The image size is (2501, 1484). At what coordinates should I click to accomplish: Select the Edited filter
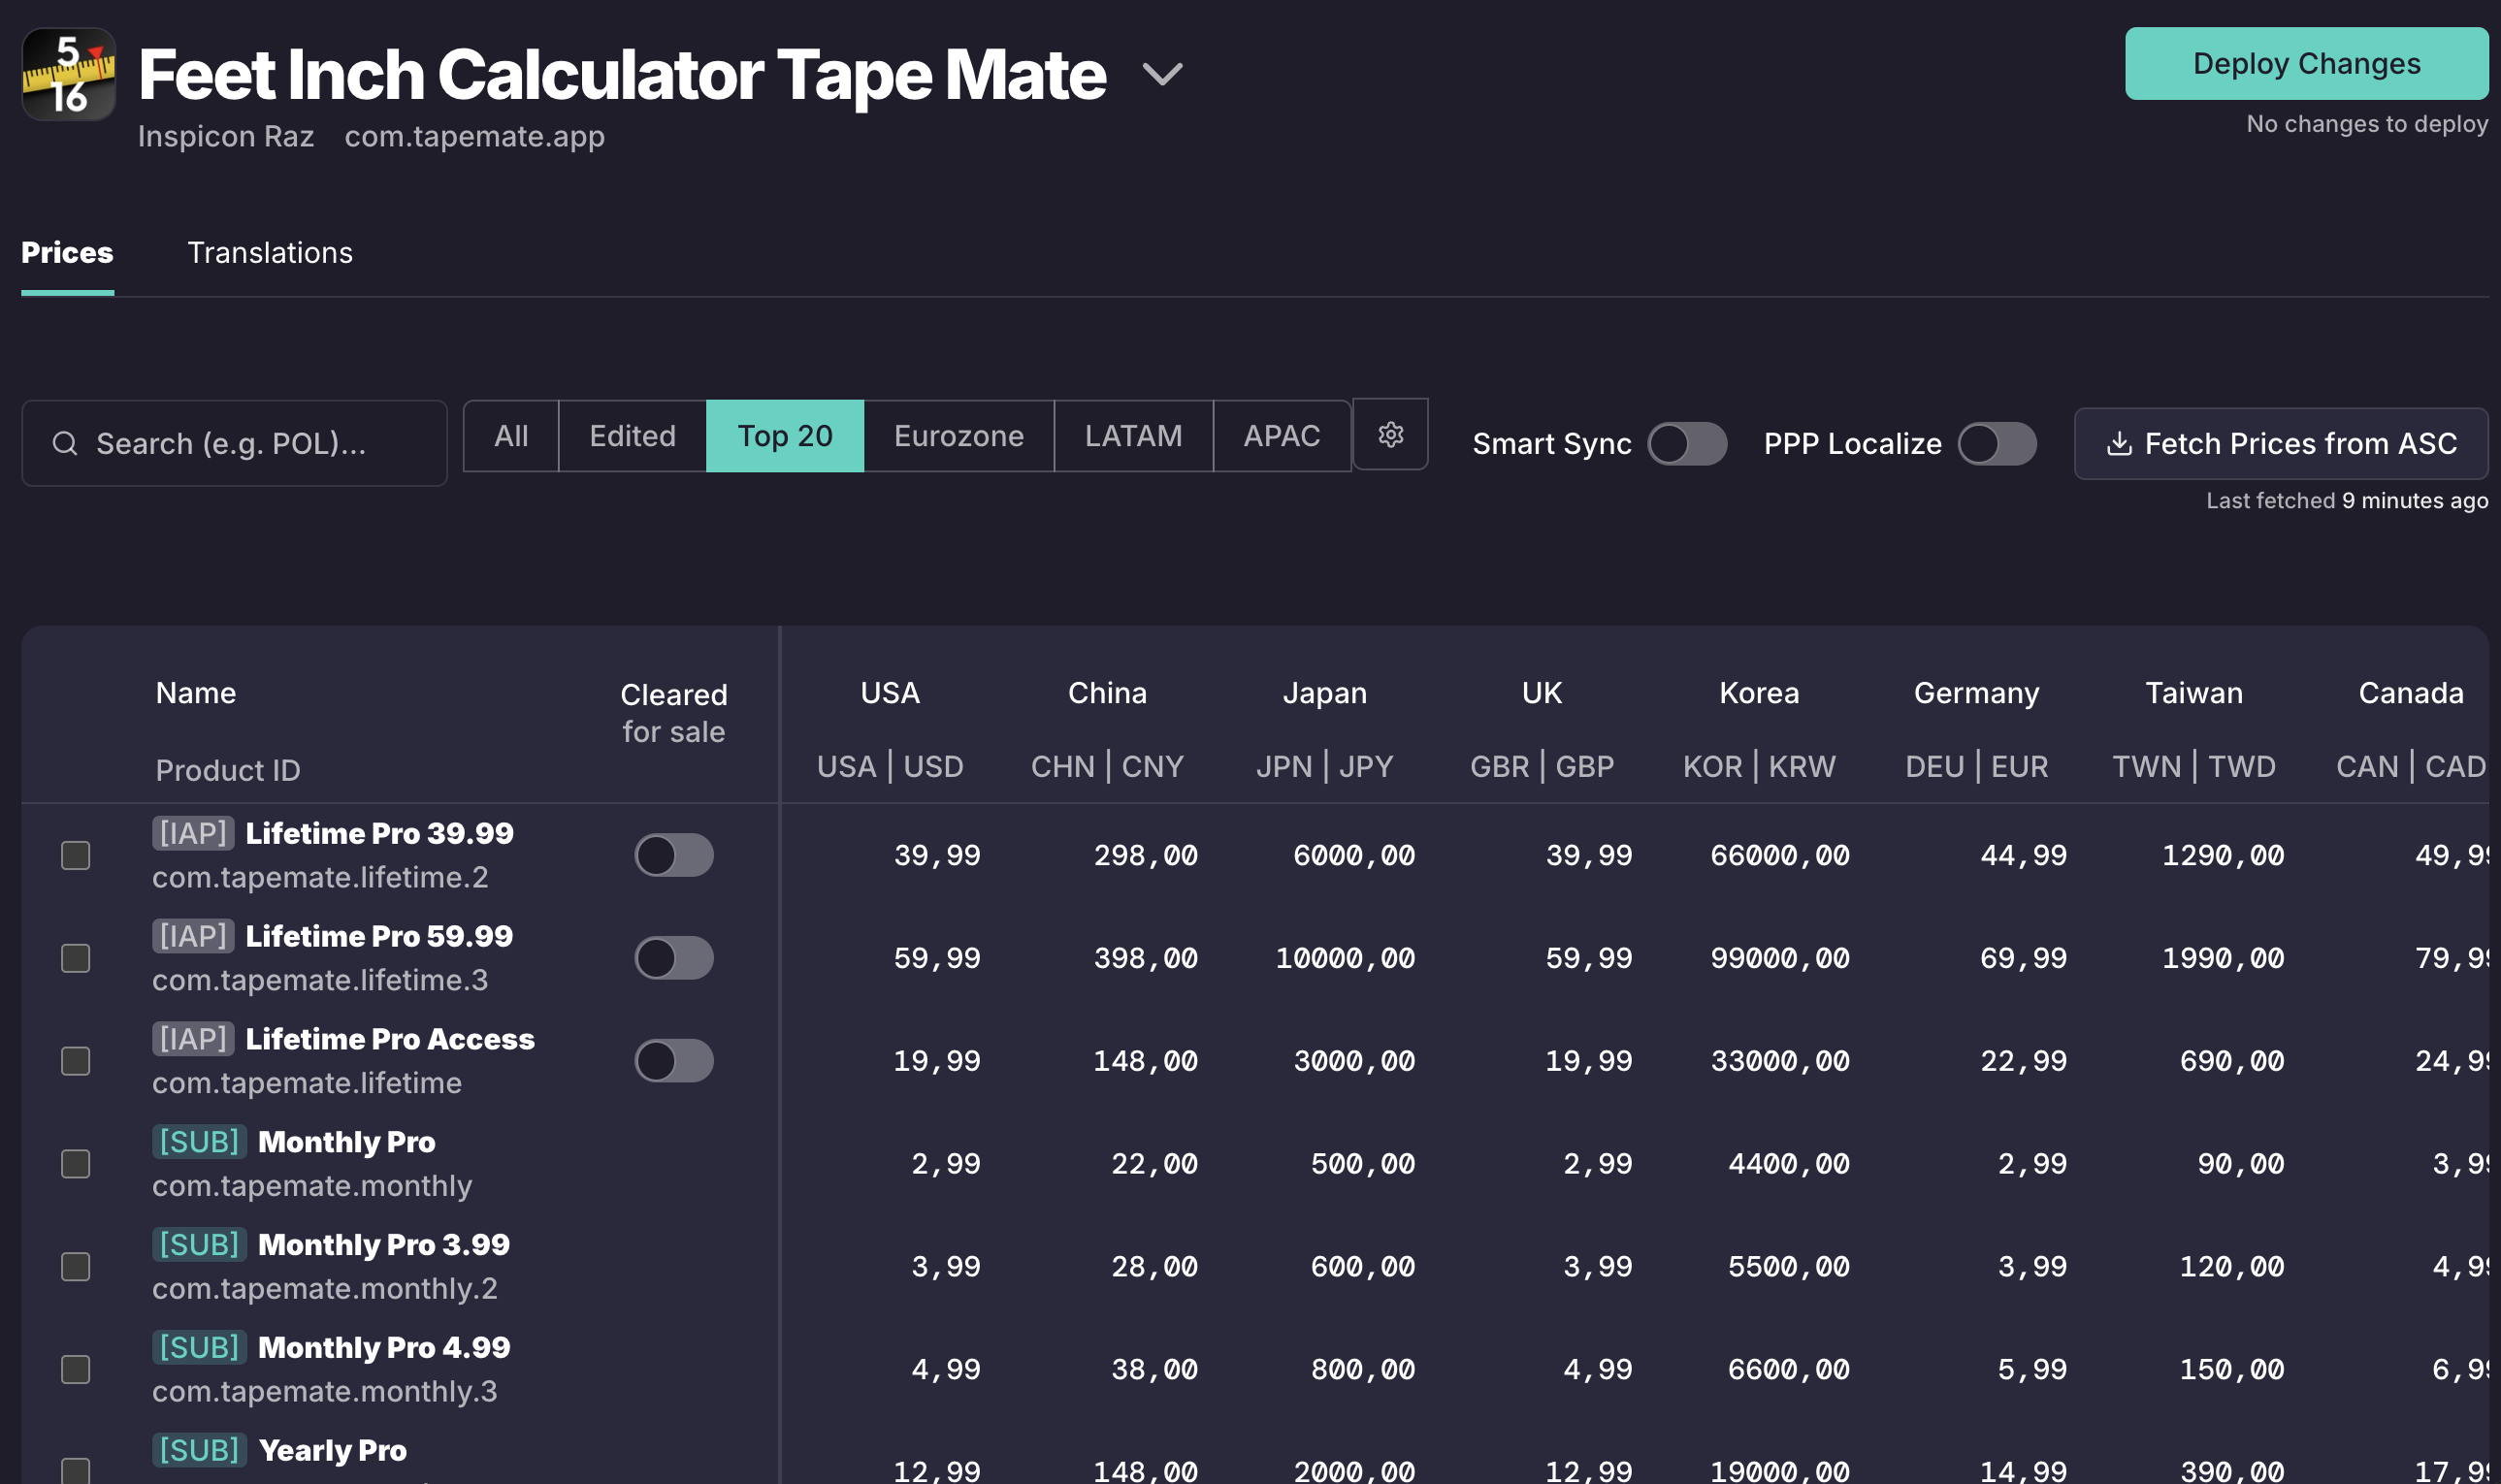(632, 436)
